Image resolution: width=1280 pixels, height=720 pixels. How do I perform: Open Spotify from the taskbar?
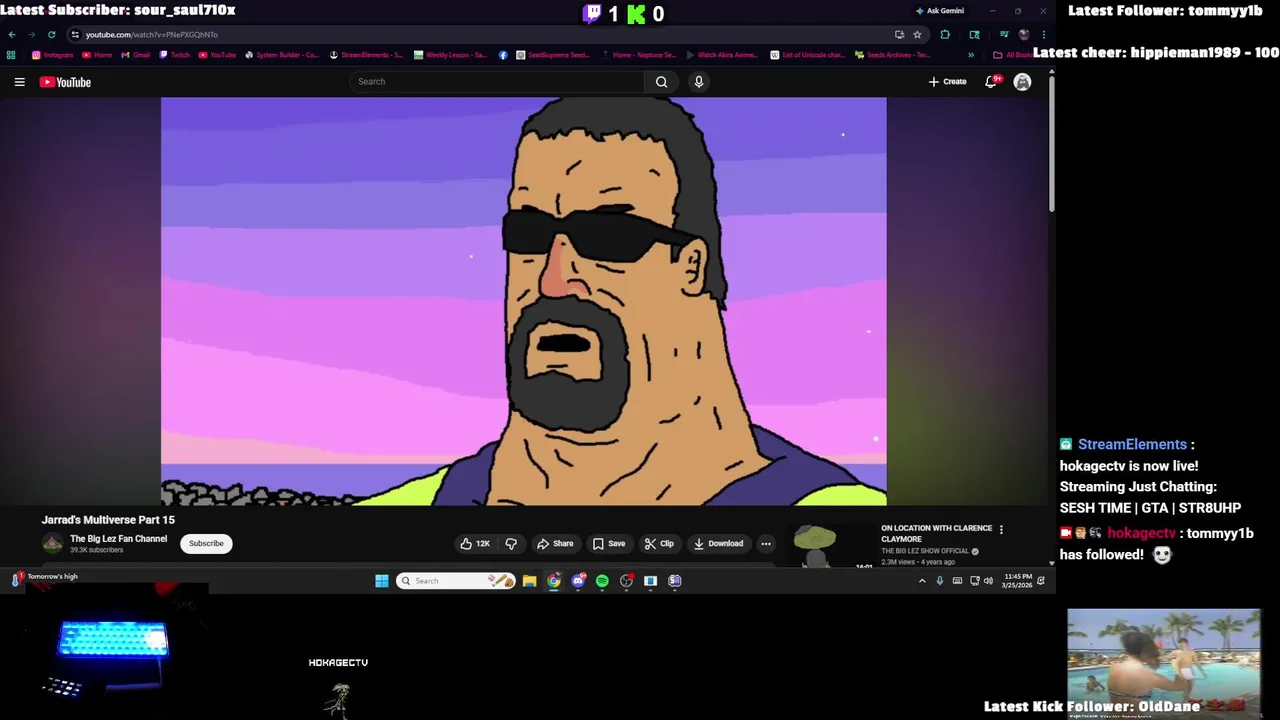pyautogui.click(x=602, y=581)
